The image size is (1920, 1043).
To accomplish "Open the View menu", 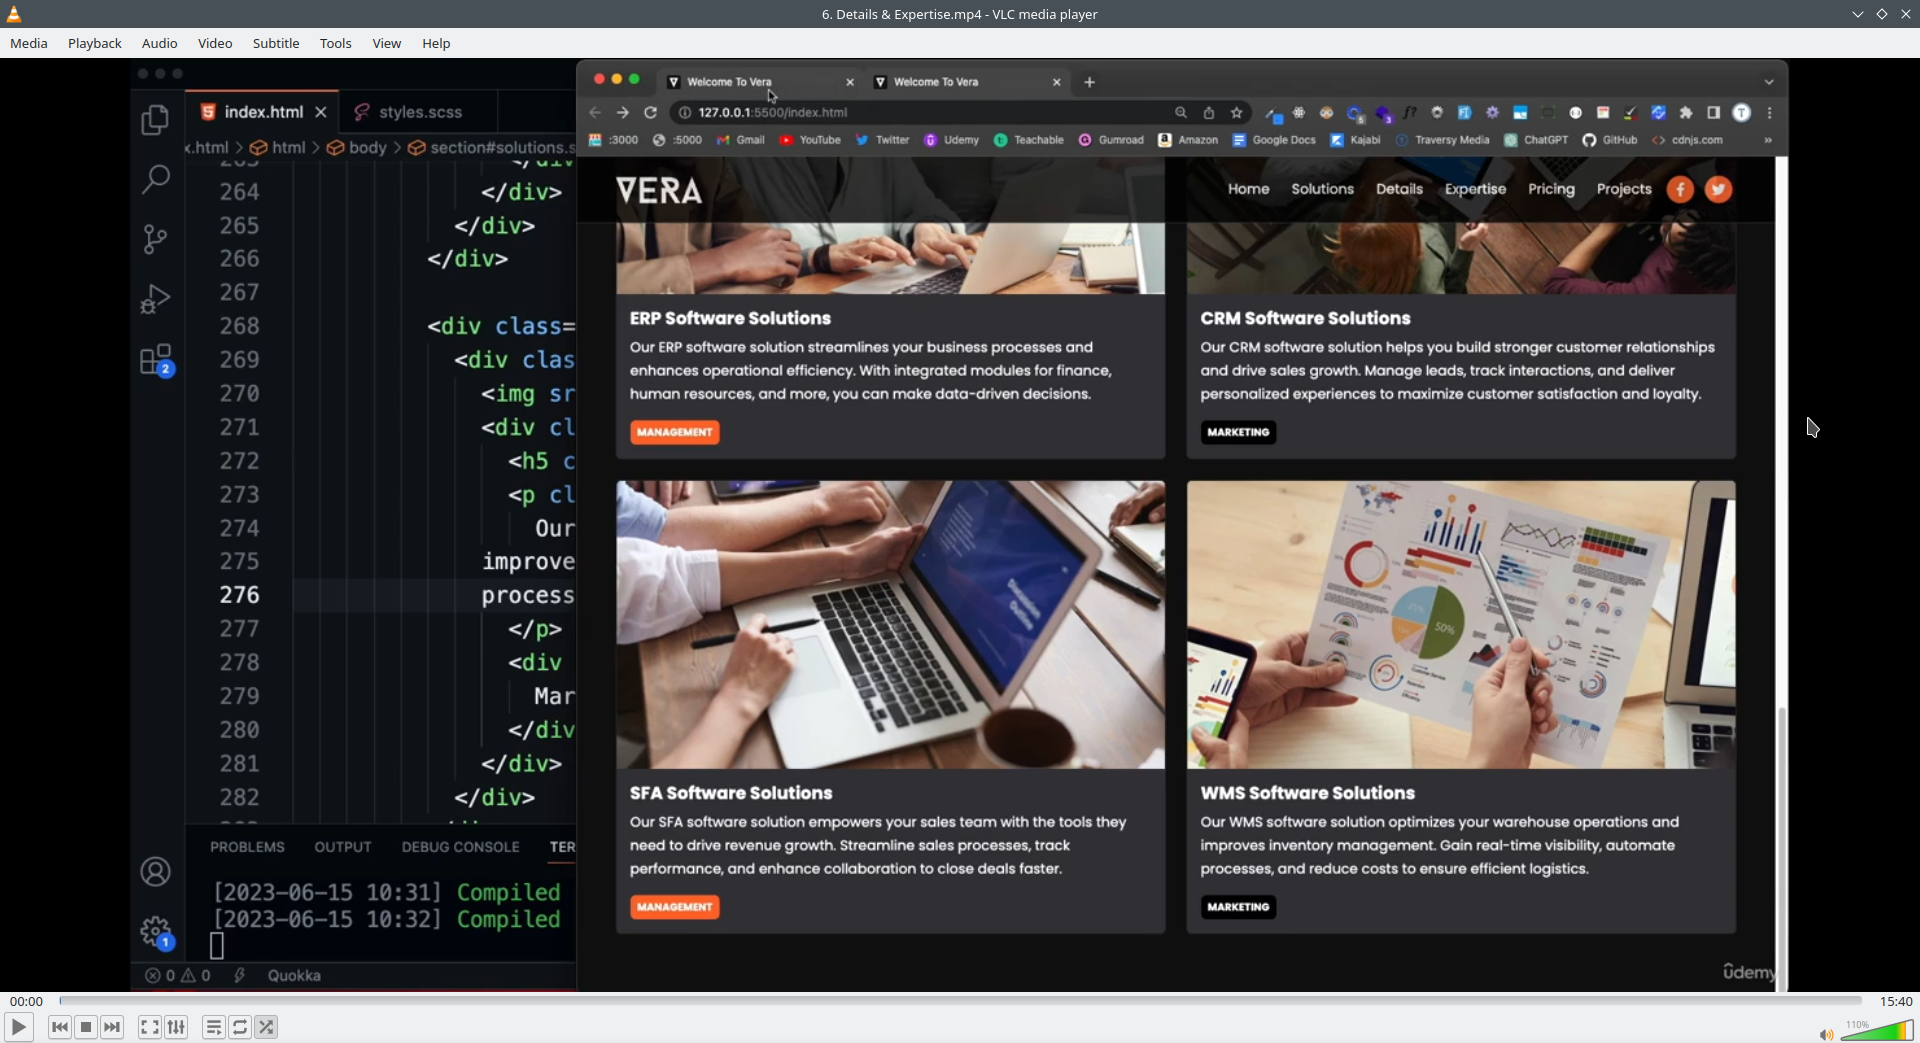I will (x=387, y=43).
